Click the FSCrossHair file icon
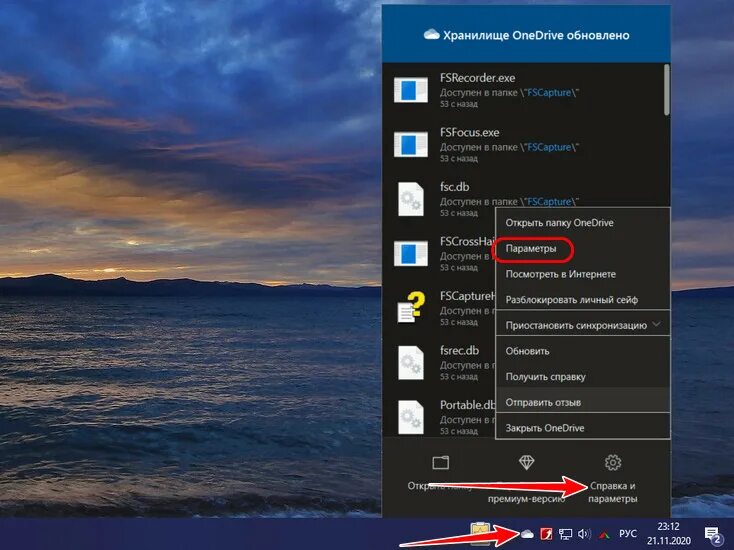This screenshot has width=734, height=550. (411, 253)
